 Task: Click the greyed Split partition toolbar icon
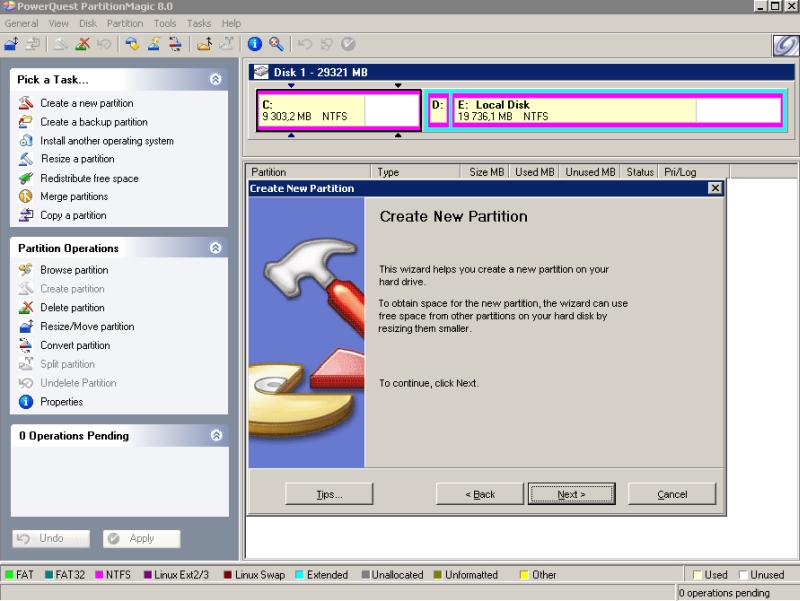(226, 44)
